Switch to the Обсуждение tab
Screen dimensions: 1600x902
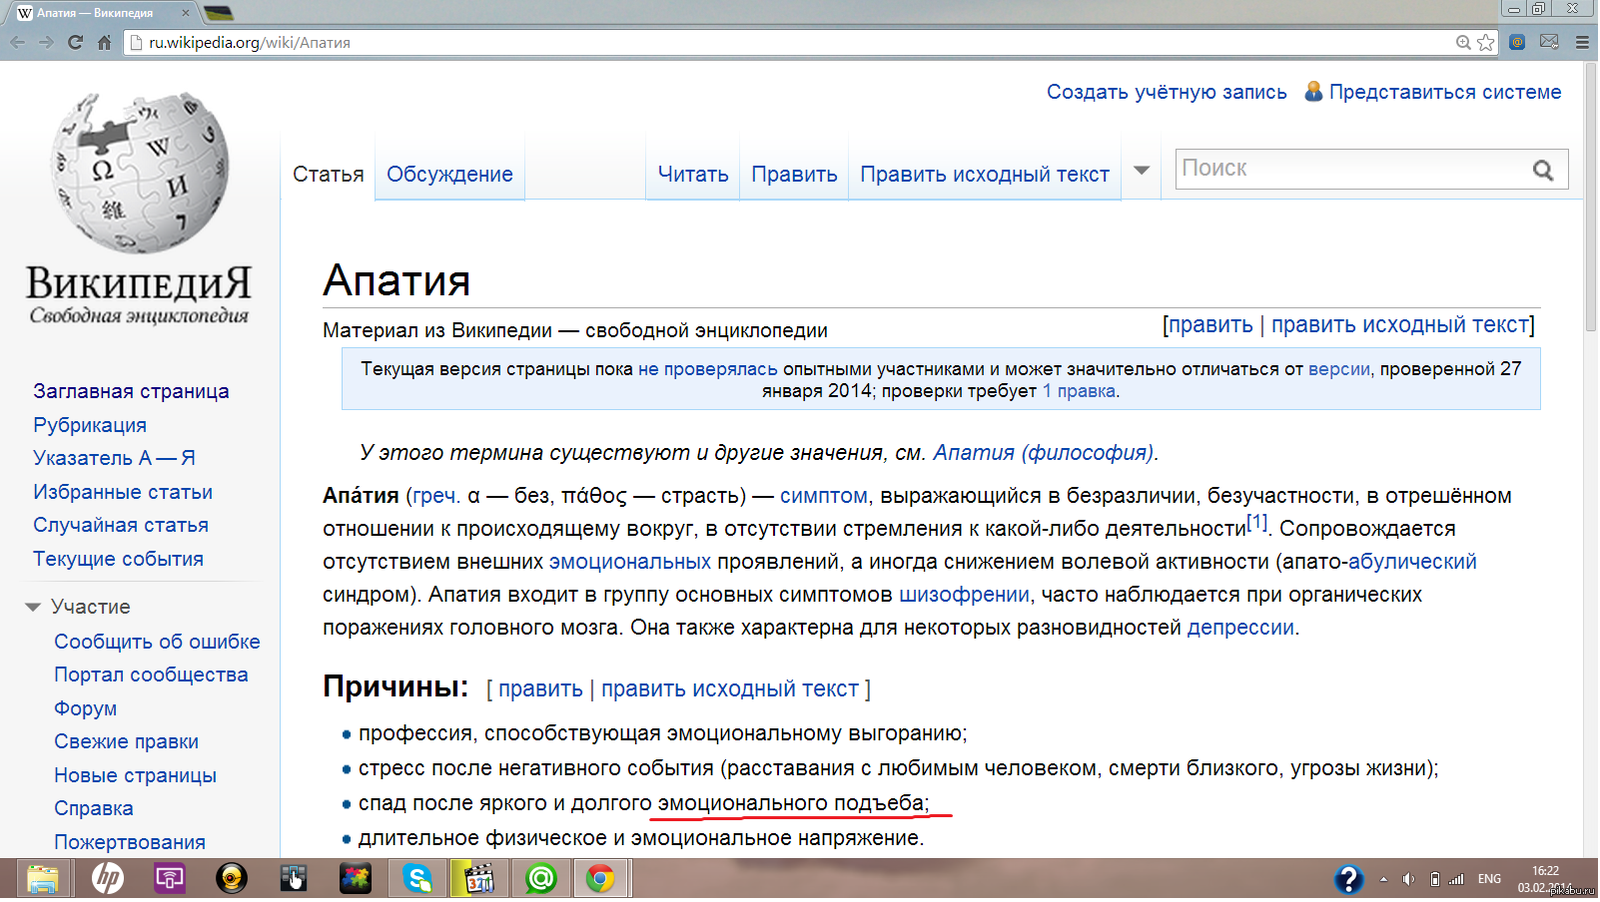point(449,174)
